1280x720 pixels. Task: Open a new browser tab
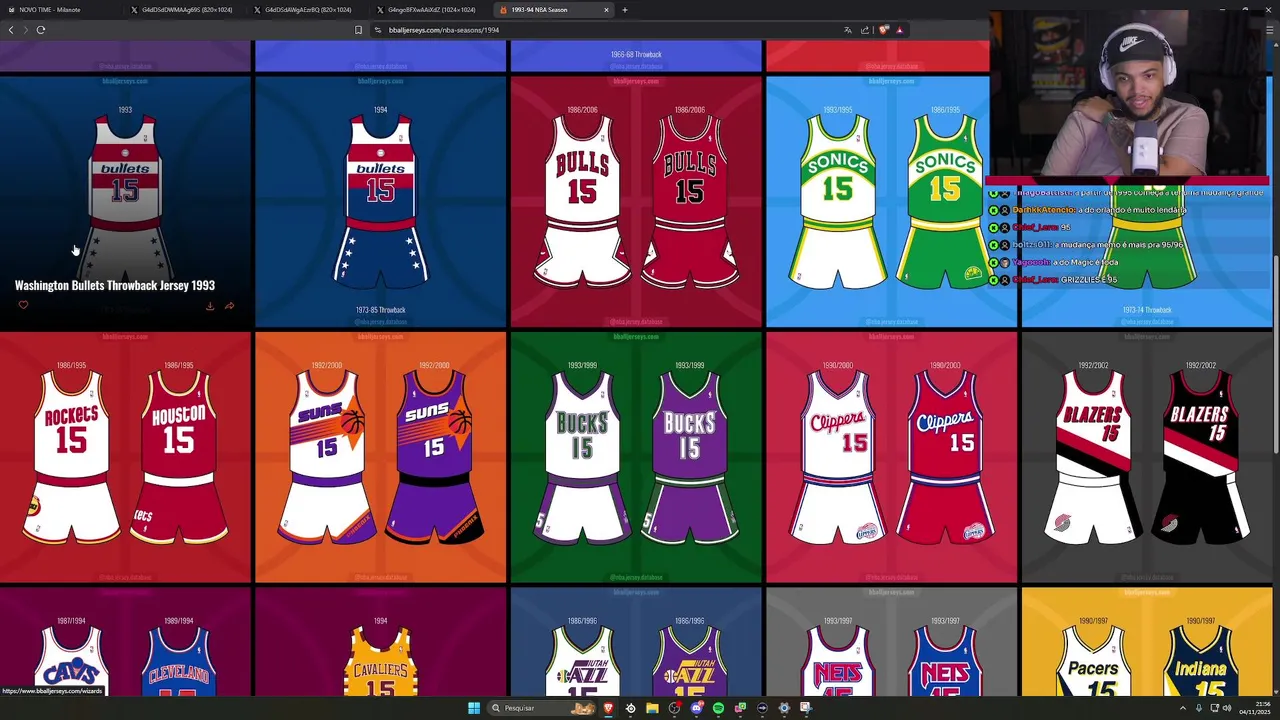pyautogui.click(x=625, y=10)
